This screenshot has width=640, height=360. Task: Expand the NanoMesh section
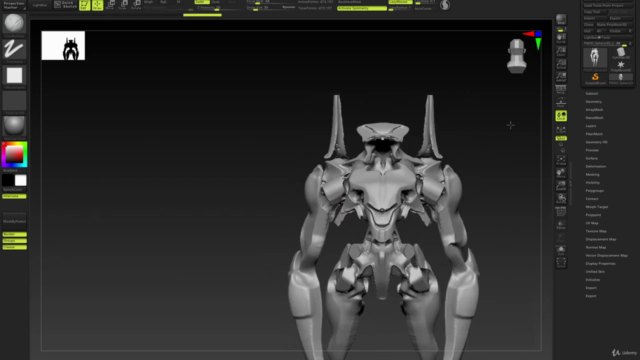point(594,118)
